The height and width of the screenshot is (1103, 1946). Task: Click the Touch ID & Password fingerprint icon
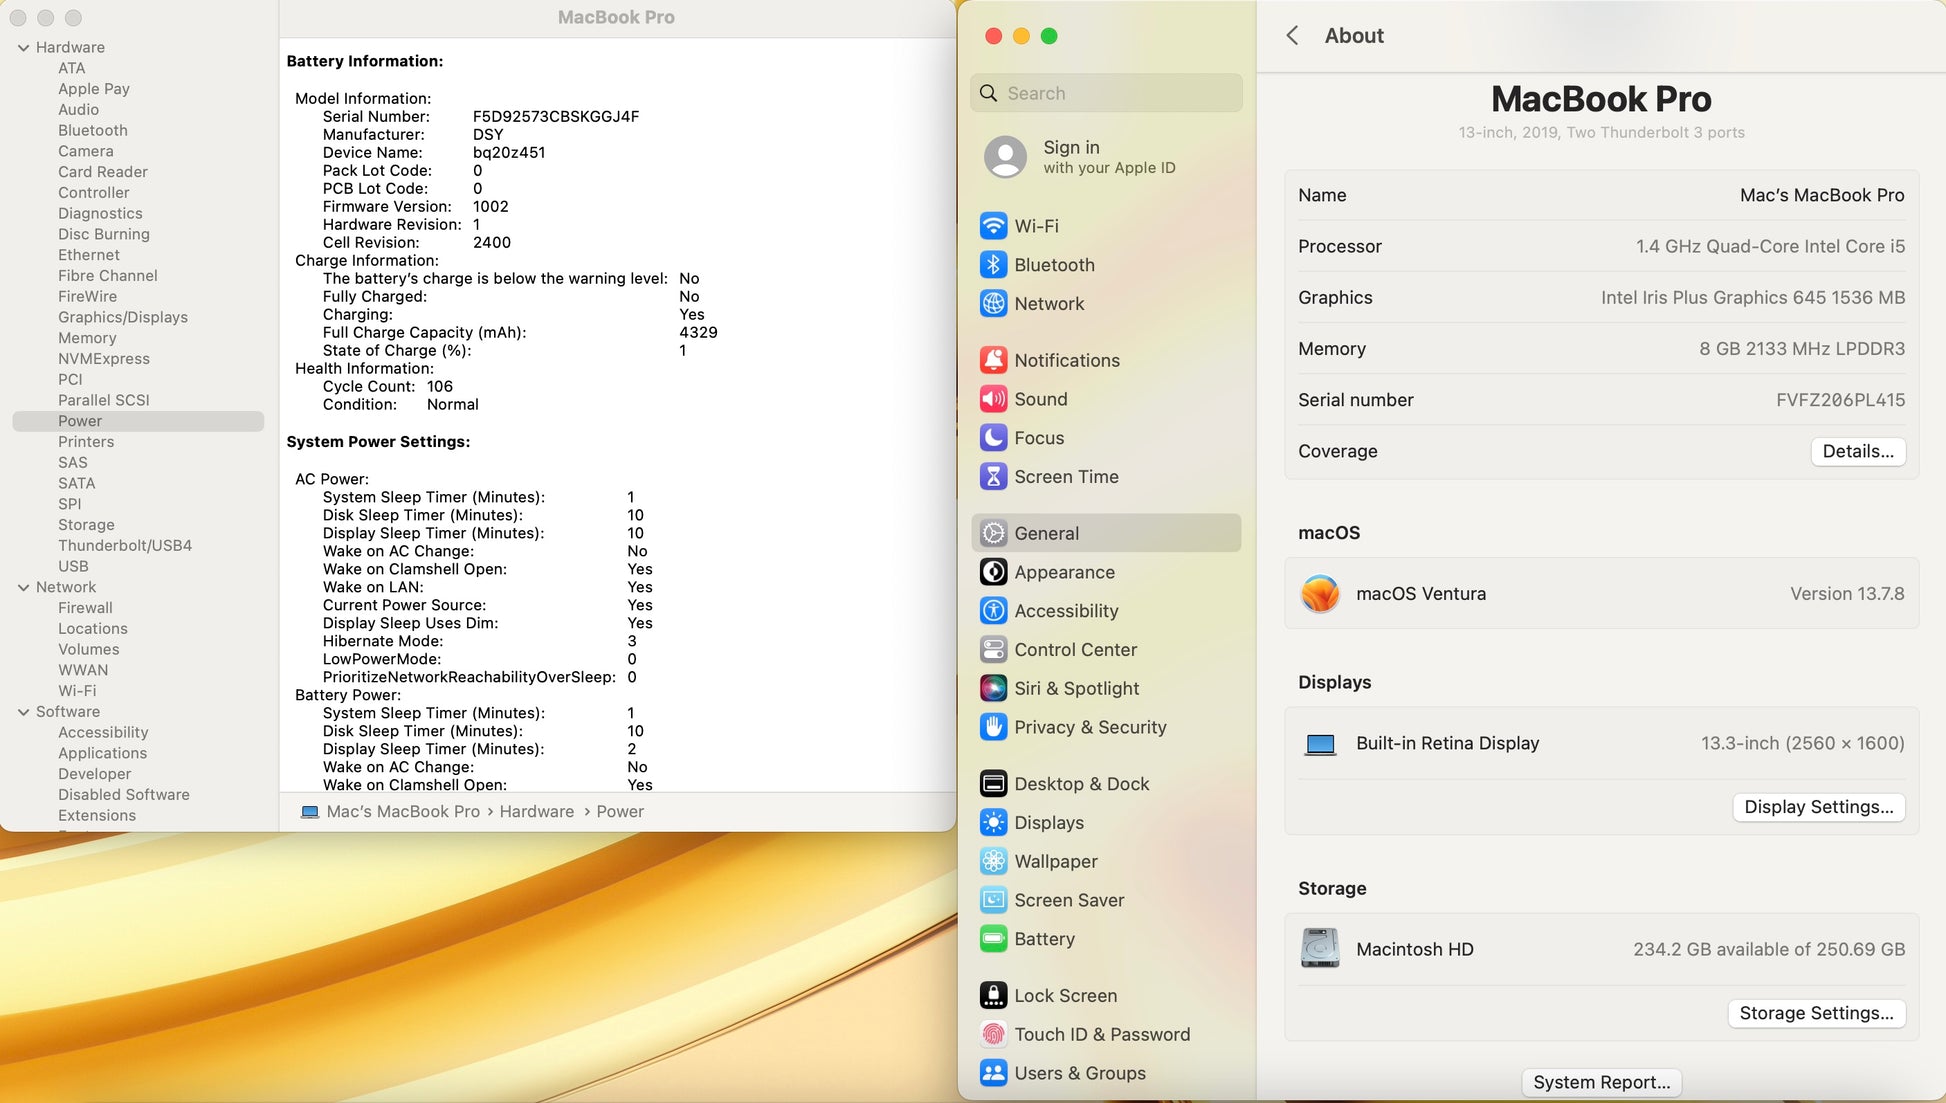pos(993,1034)
